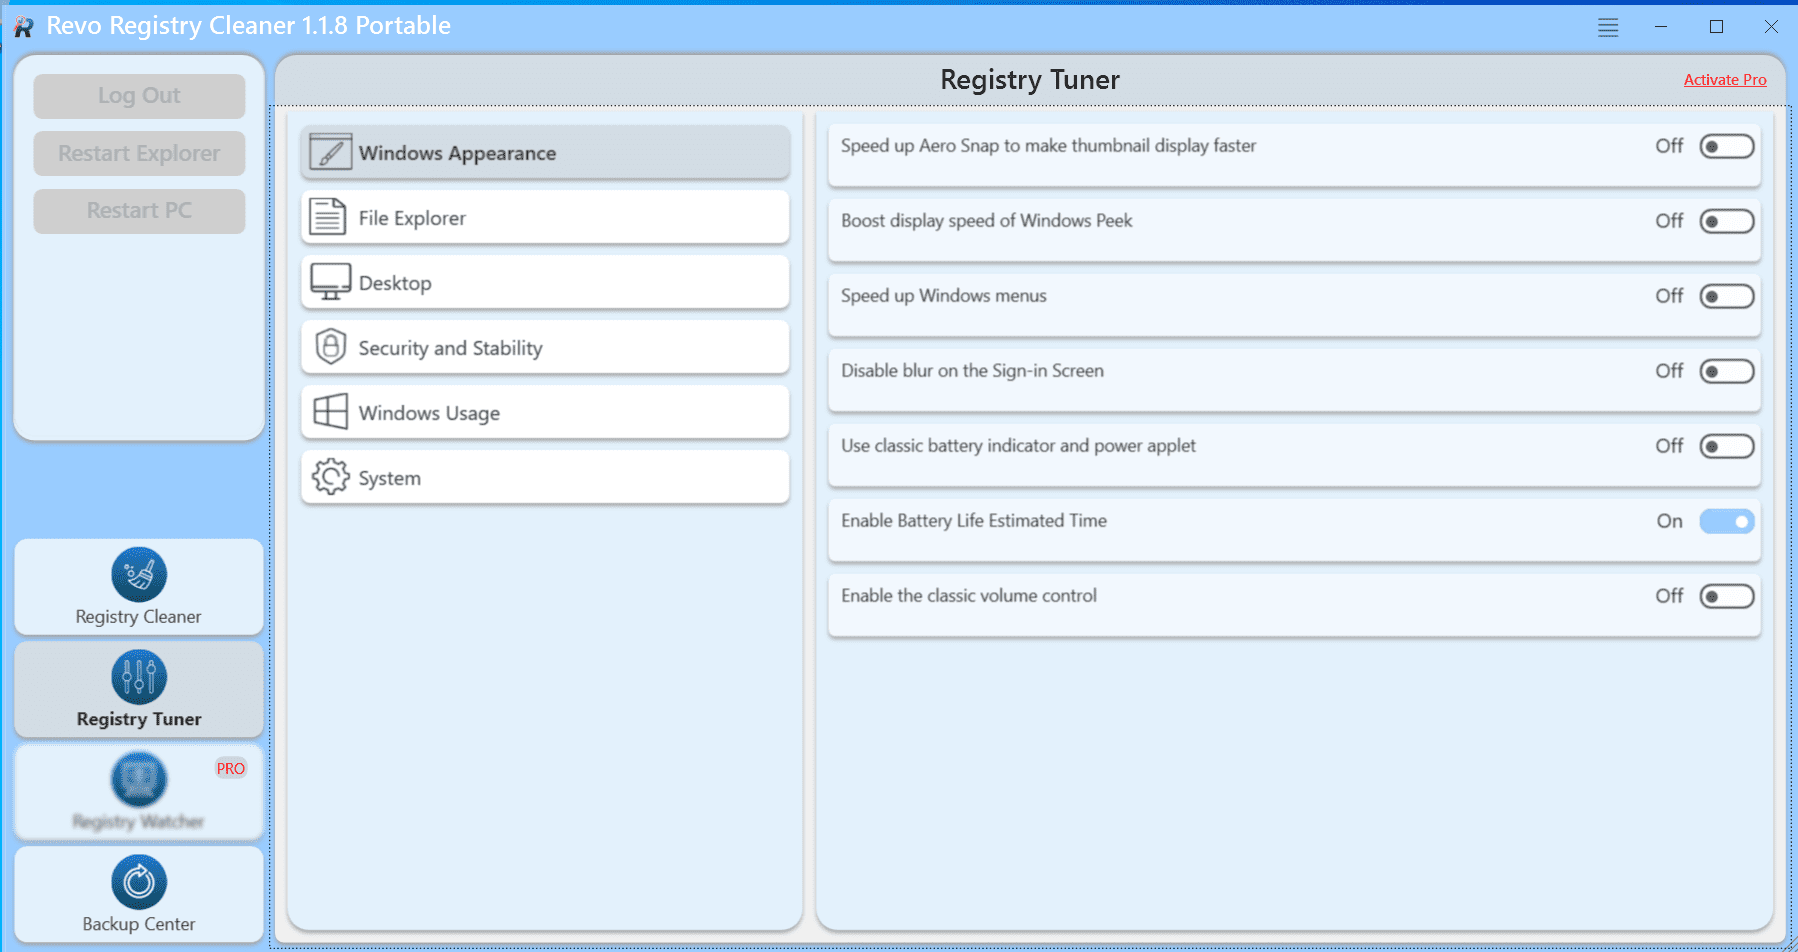Click 'Boost display speed of Windows Peek' text
The height and width of the screenshot is (952, 1798).
coord(986,221)
